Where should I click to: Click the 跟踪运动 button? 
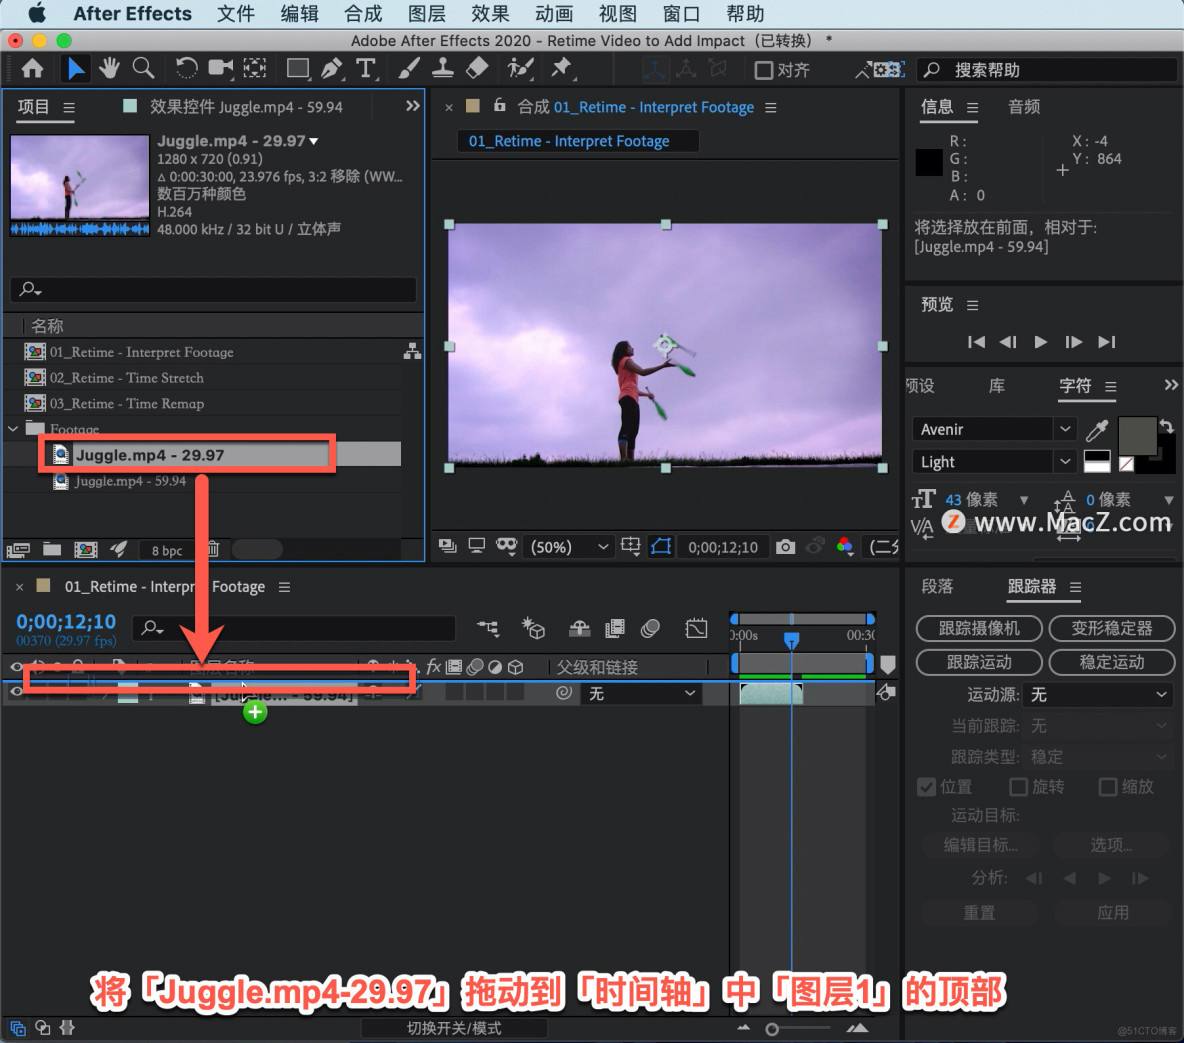point(979,662)
